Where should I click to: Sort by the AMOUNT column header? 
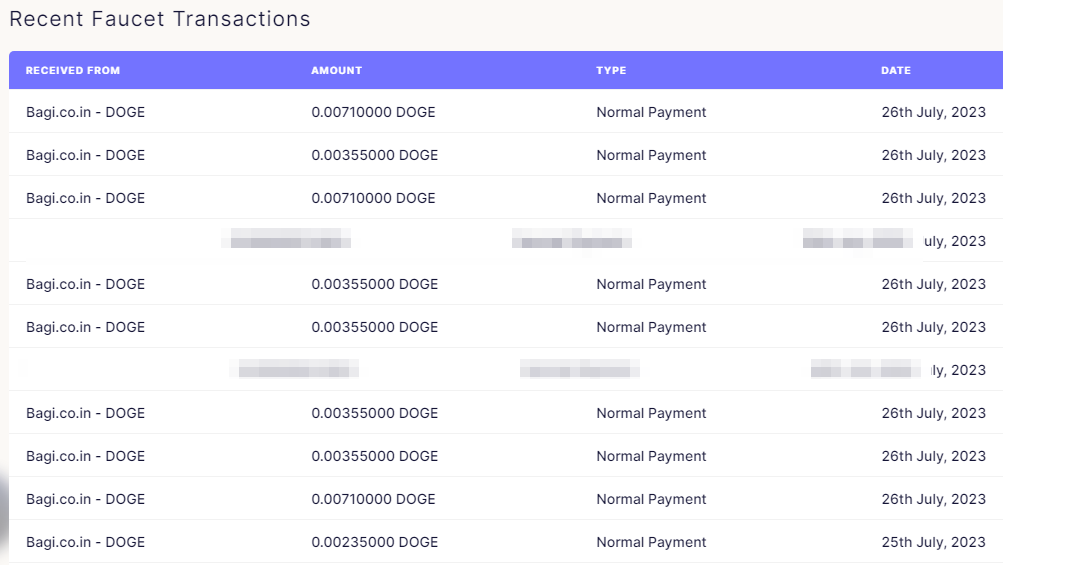click(336, 71)
